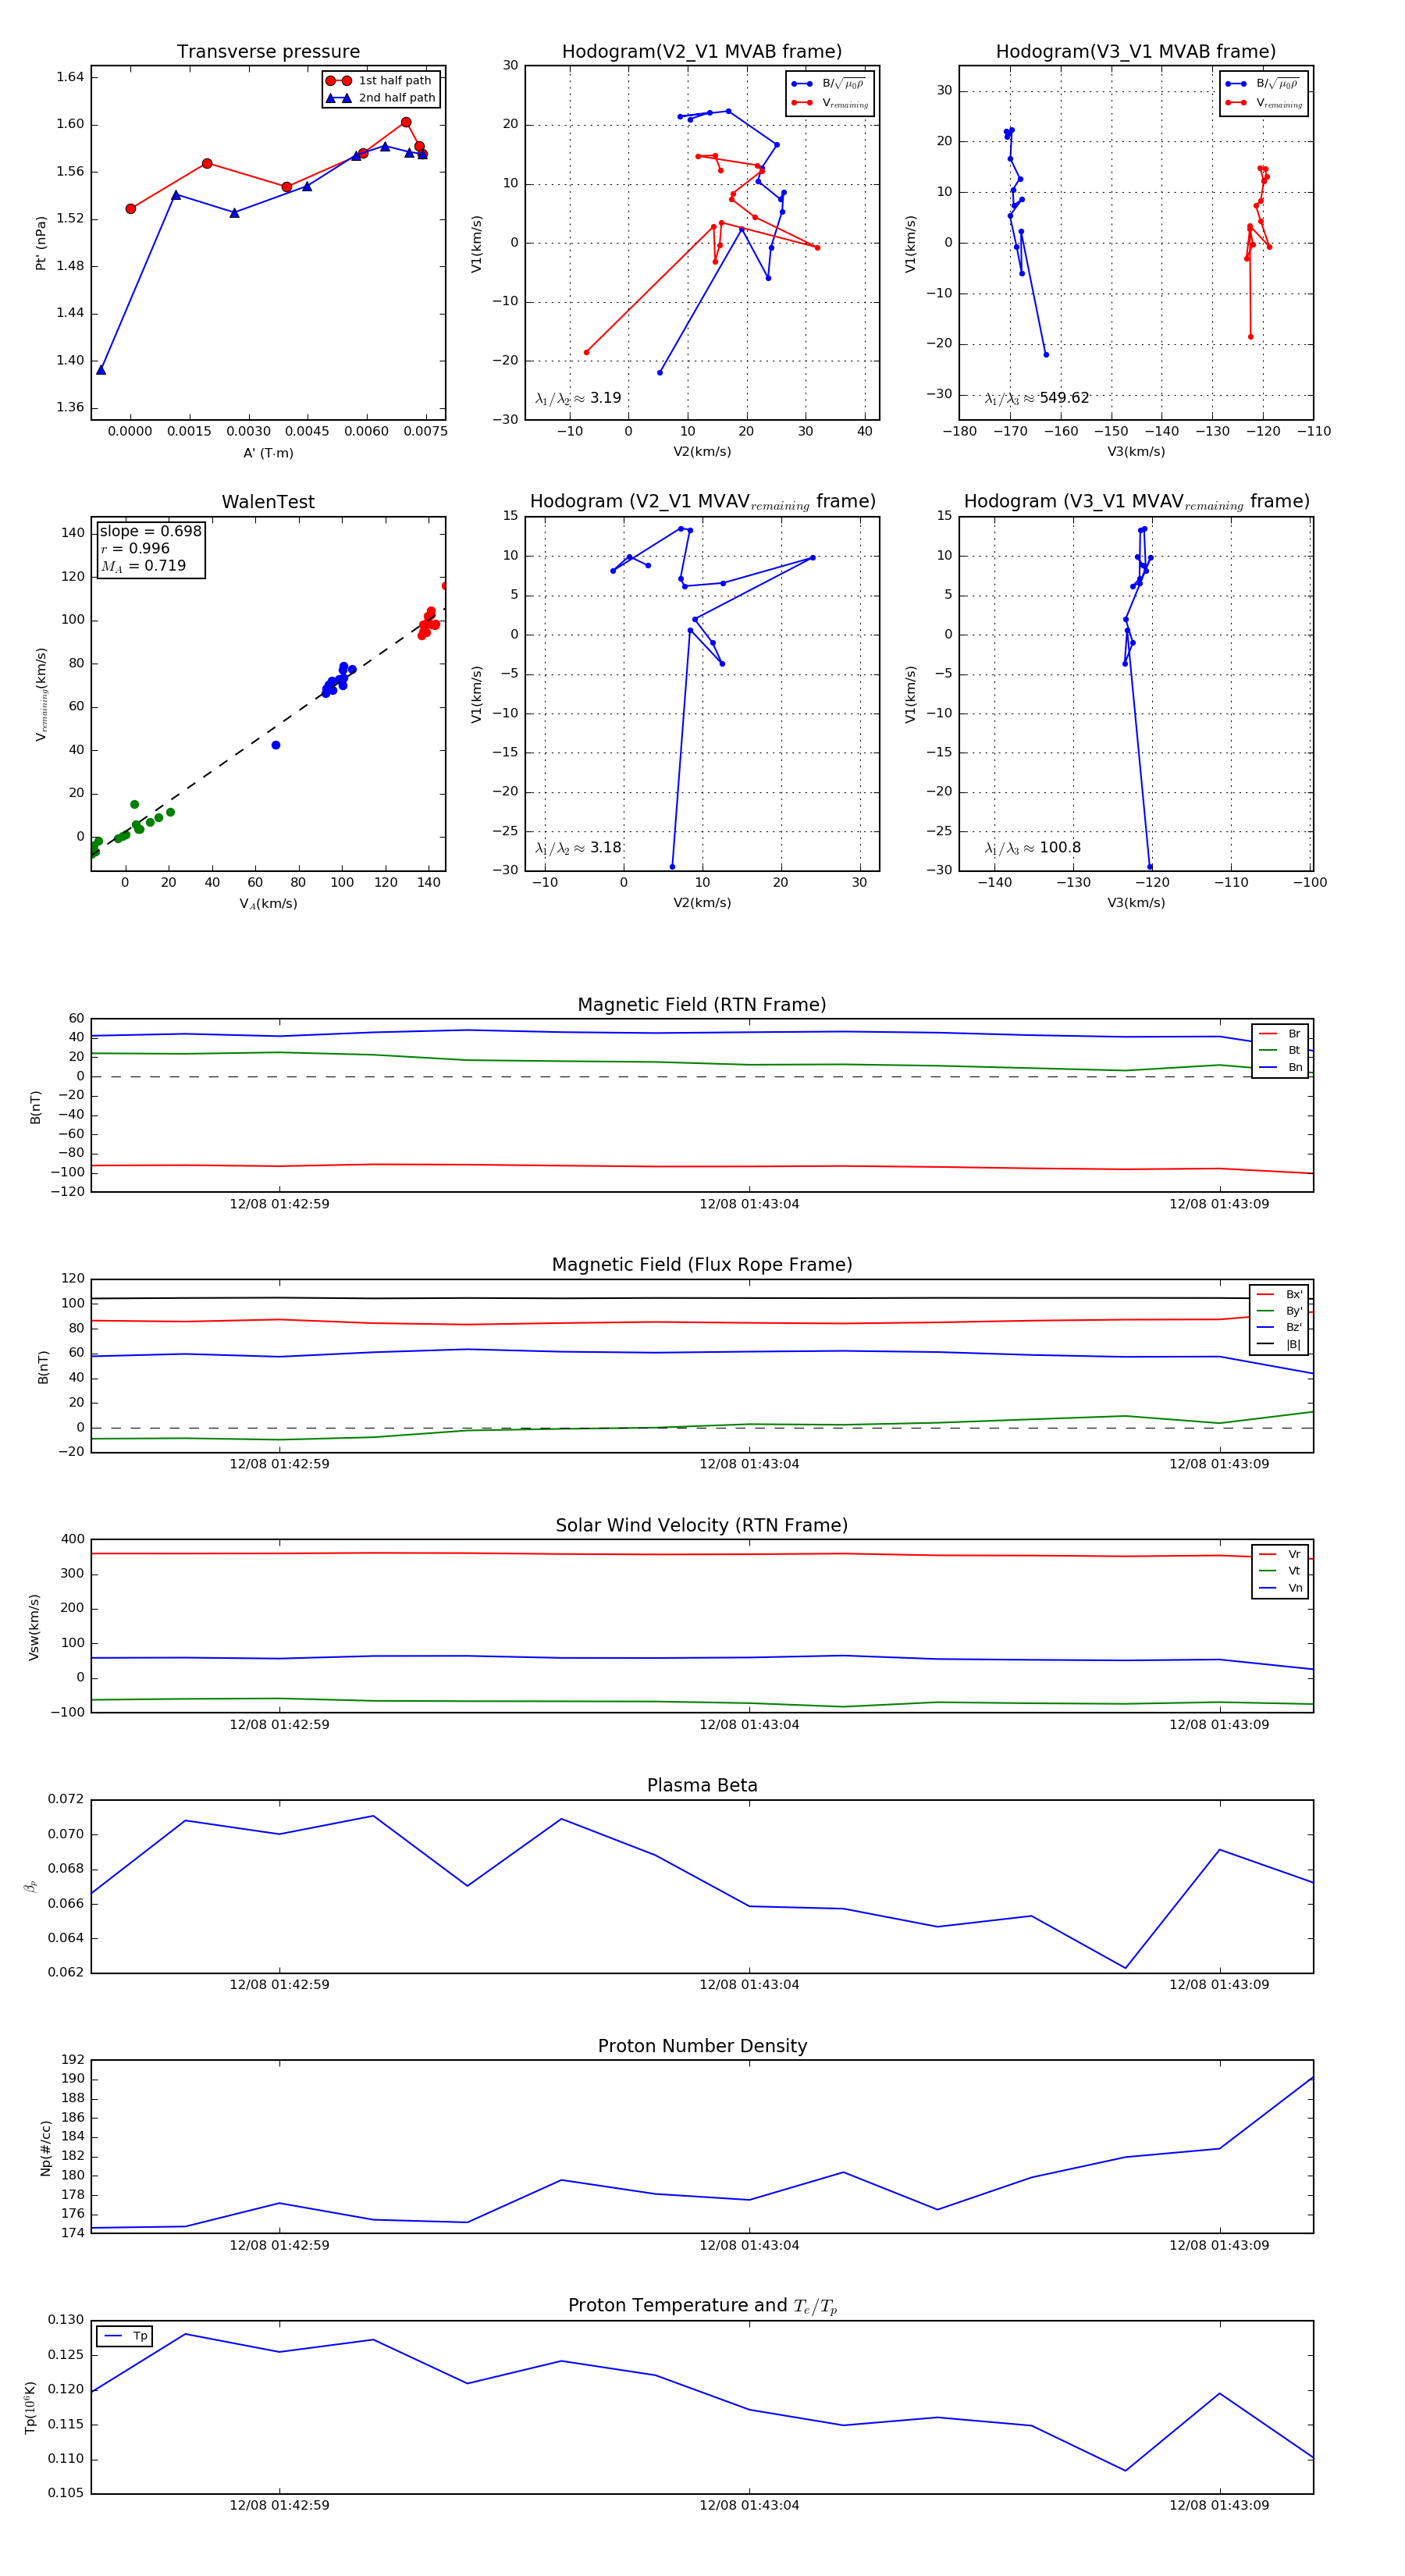1405x2576 pixels.
Task: Select the By' legend entry
Action: (1279, 1311)
